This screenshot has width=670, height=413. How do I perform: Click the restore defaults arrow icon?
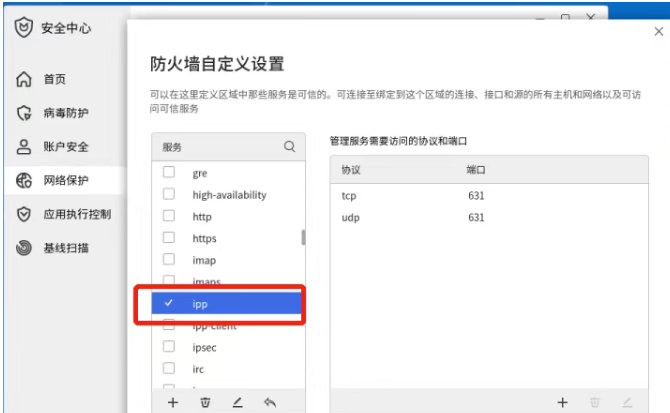click(x=269, y=402)
